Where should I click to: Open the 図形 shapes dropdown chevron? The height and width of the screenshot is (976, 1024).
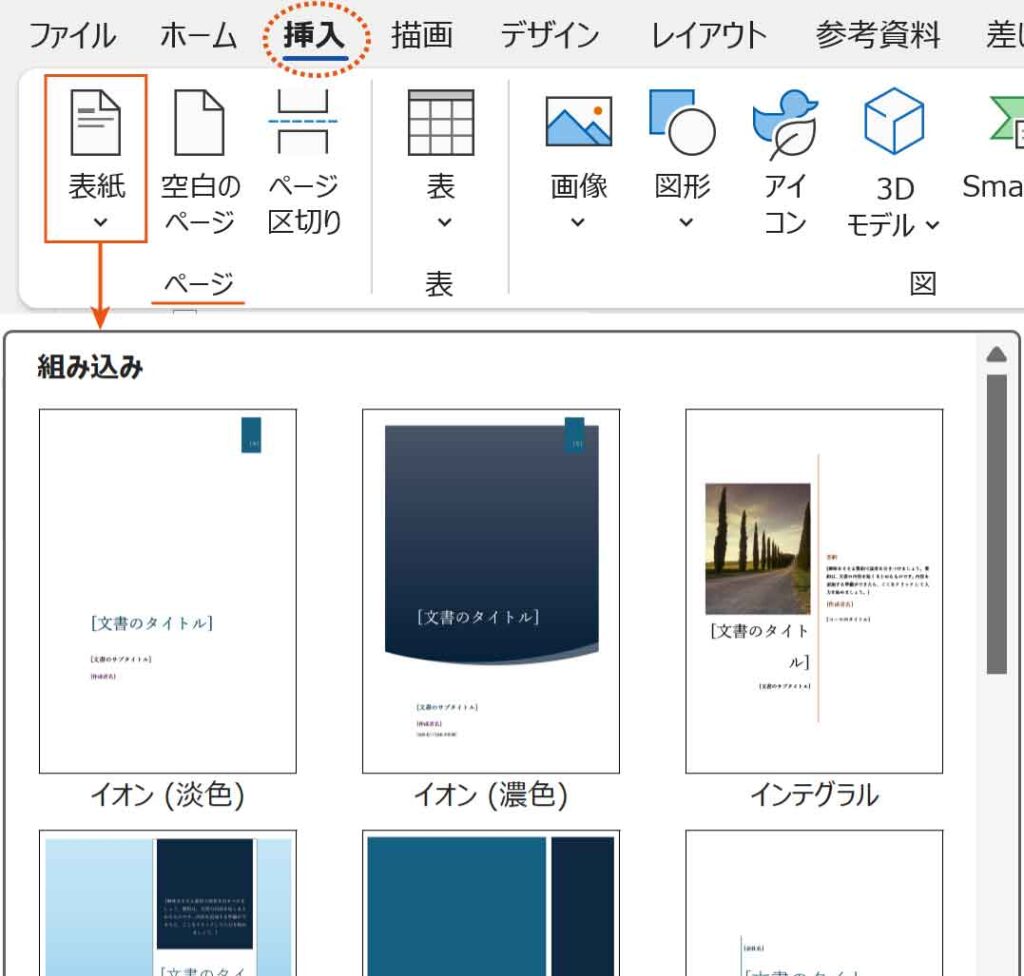685,222
